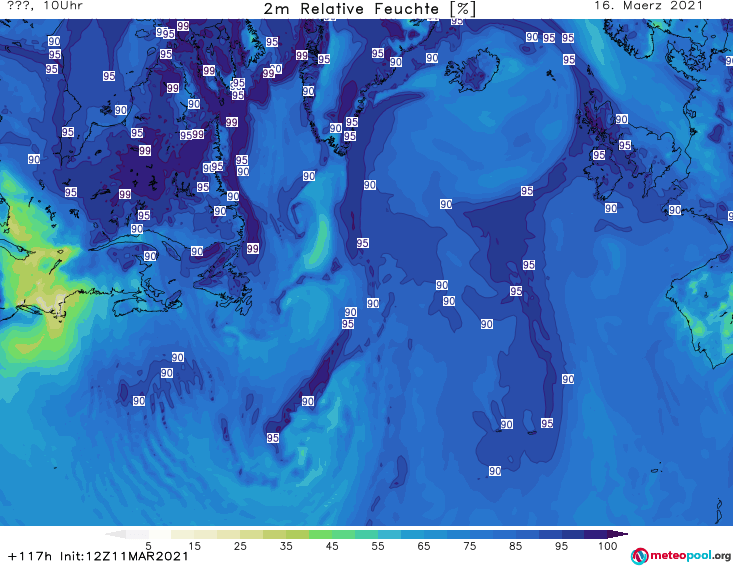Click the '2m Relative Feuchte [%]' map title

pos(369,9)
